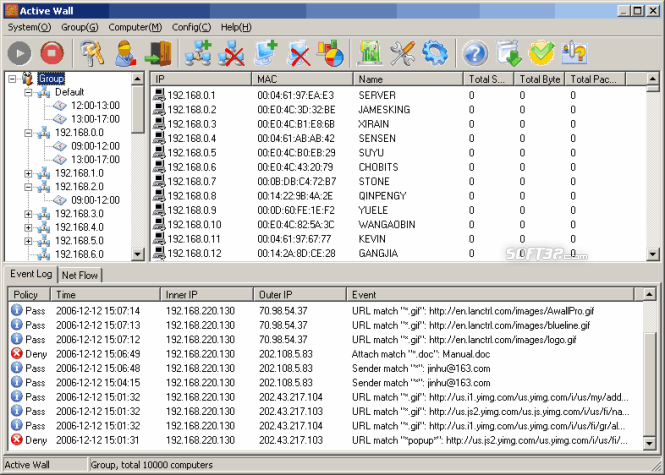Click the group tree scrollbar down arrow

[x=137, y=254]
